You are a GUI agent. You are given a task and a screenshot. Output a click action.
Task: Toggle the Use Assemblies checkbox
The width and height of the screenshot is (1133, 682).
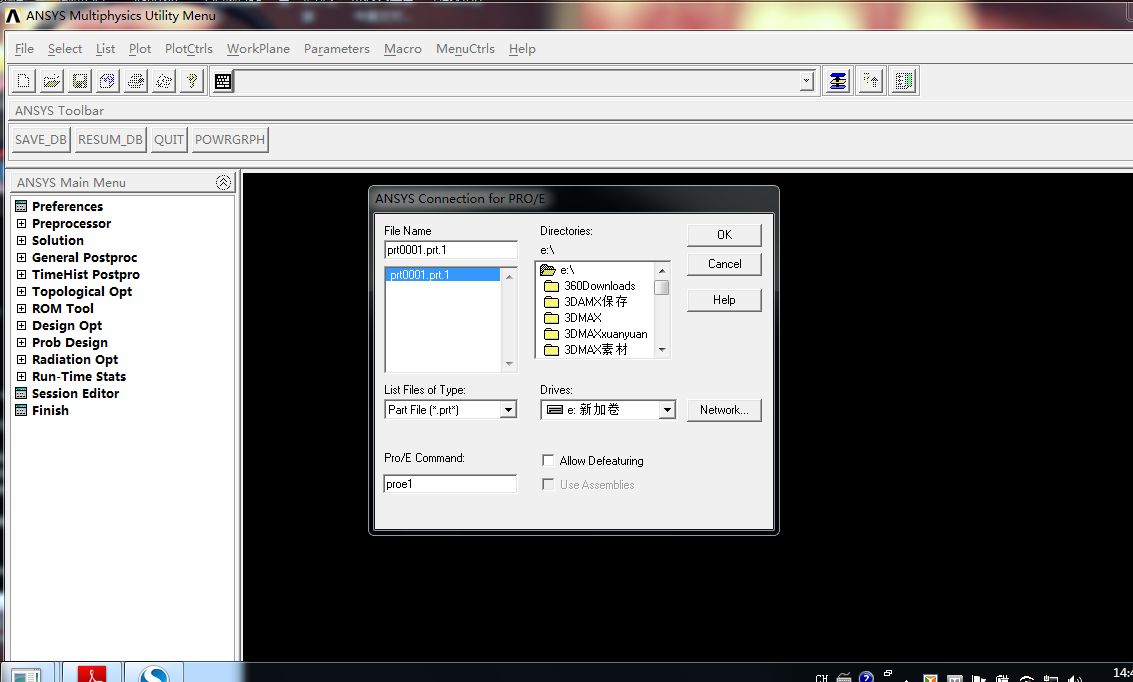(x=548, y=484)
